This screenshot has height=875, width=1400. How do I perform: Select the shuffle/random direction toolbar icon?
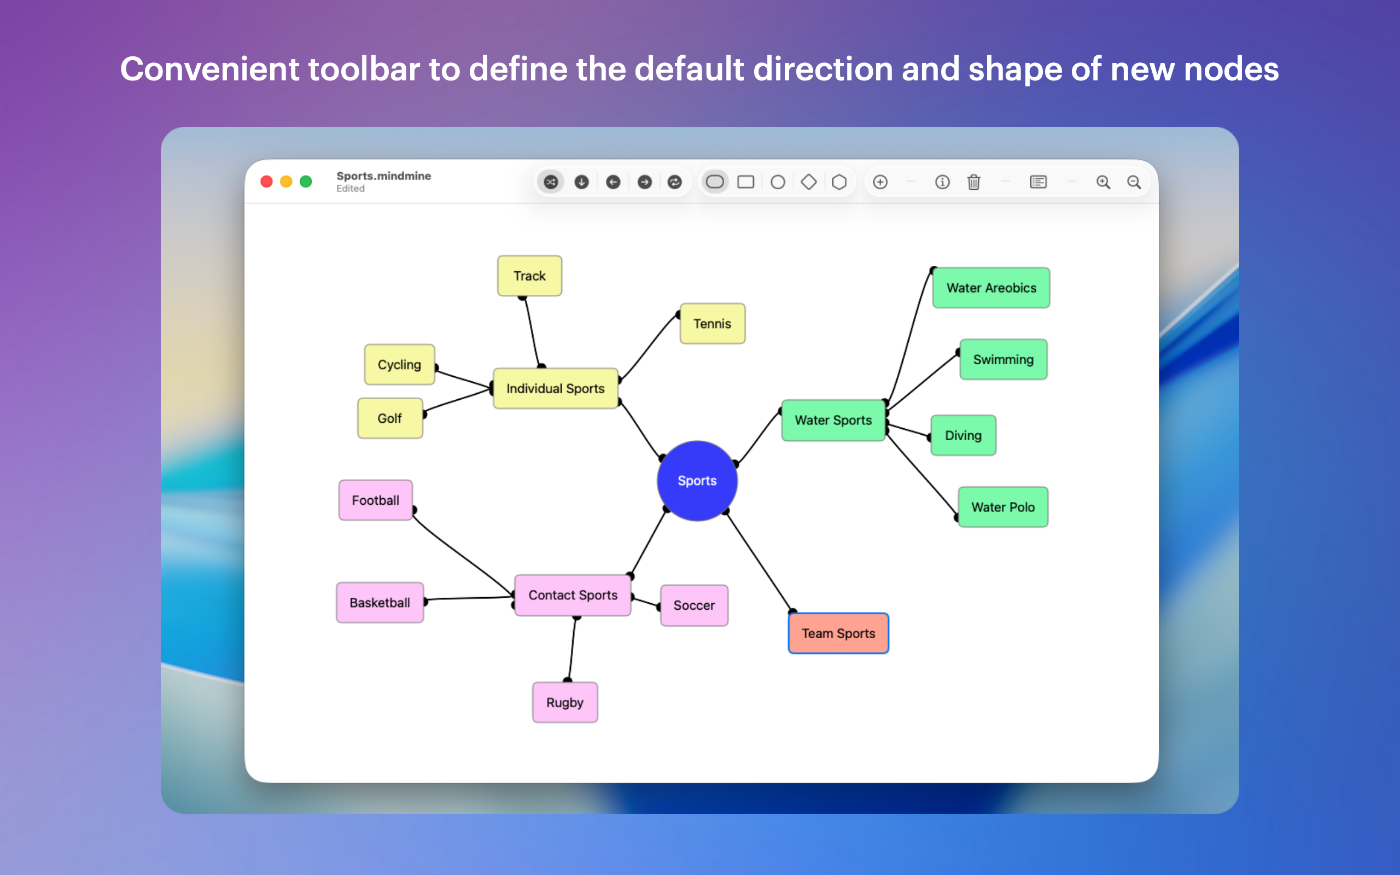tap(551, 182)
